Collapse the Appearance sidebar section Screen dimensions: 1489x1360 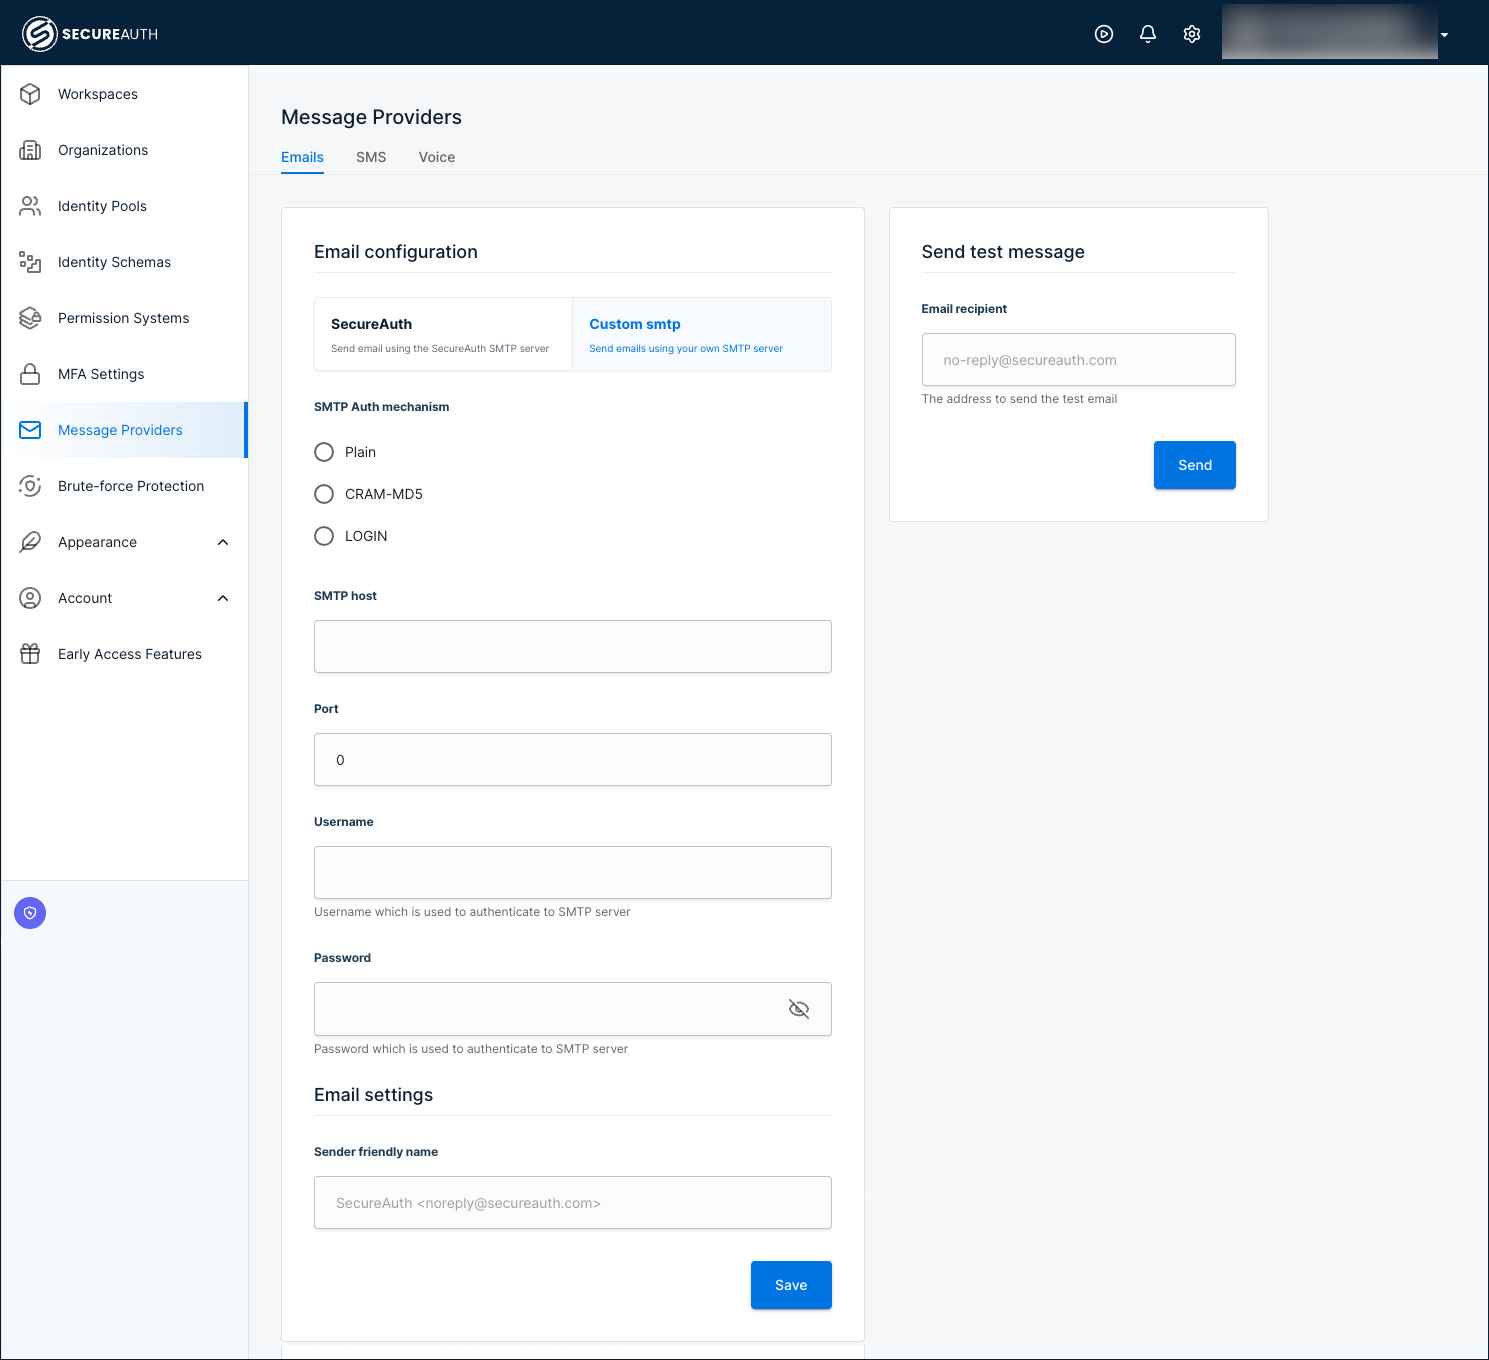(x=222, y=542)
